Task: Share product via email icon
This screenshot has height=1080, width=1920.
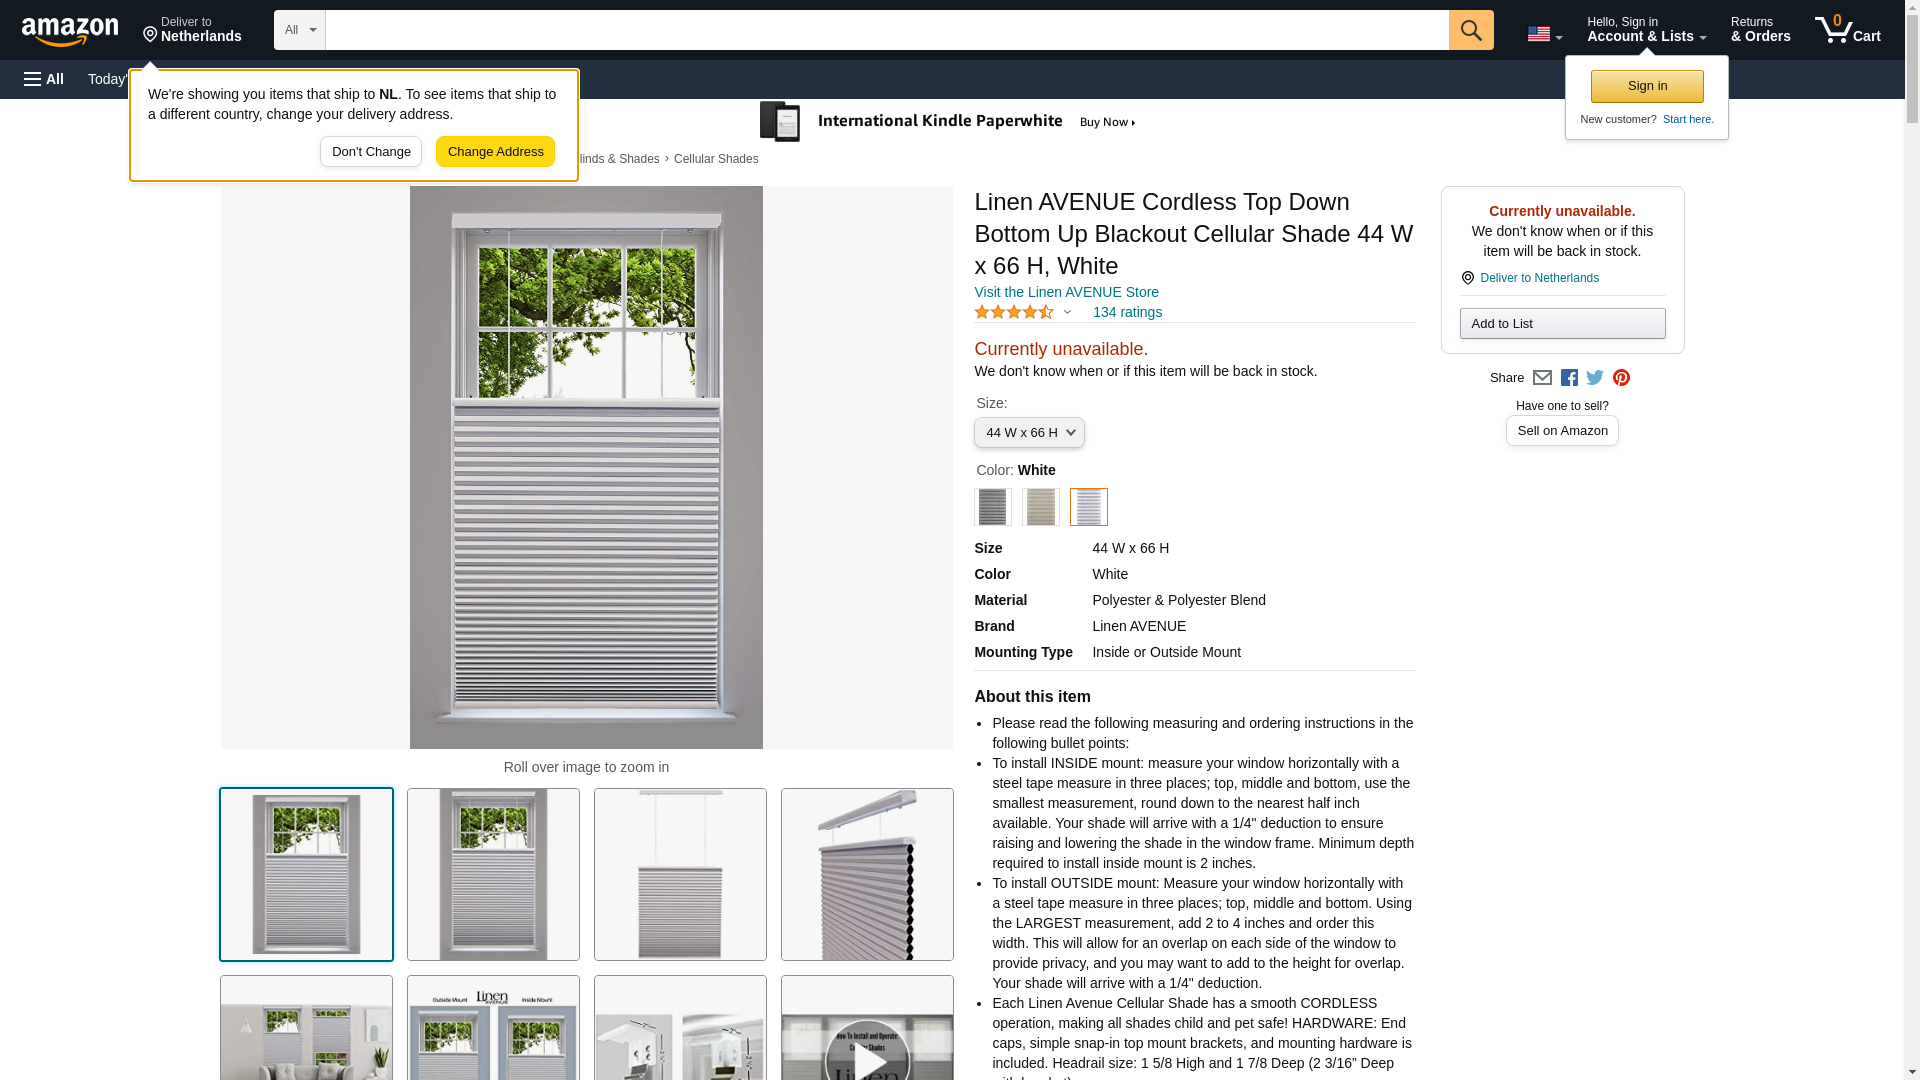Action: click(x=1542, y=378)
